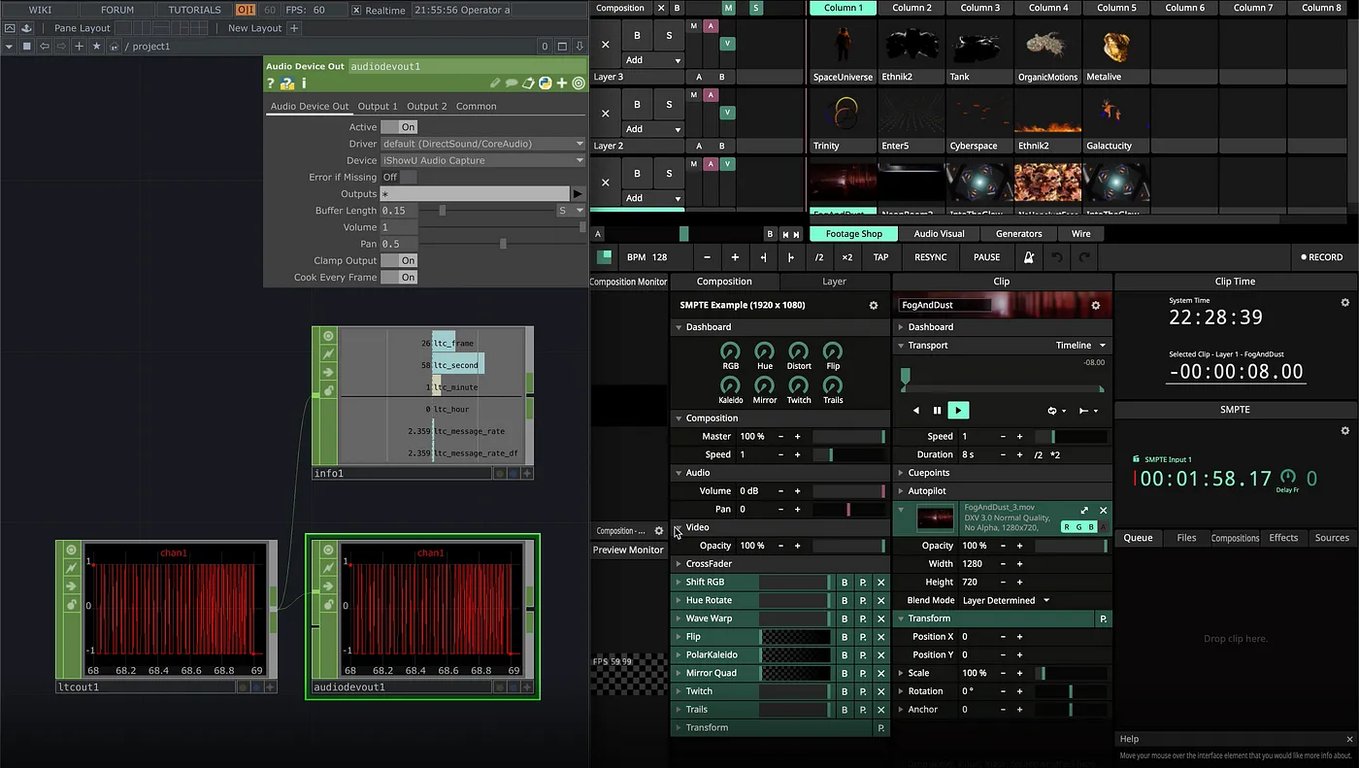
Task: Launch the SpaceUniverse clip thumbnail
Action: (x=844, y=45)
